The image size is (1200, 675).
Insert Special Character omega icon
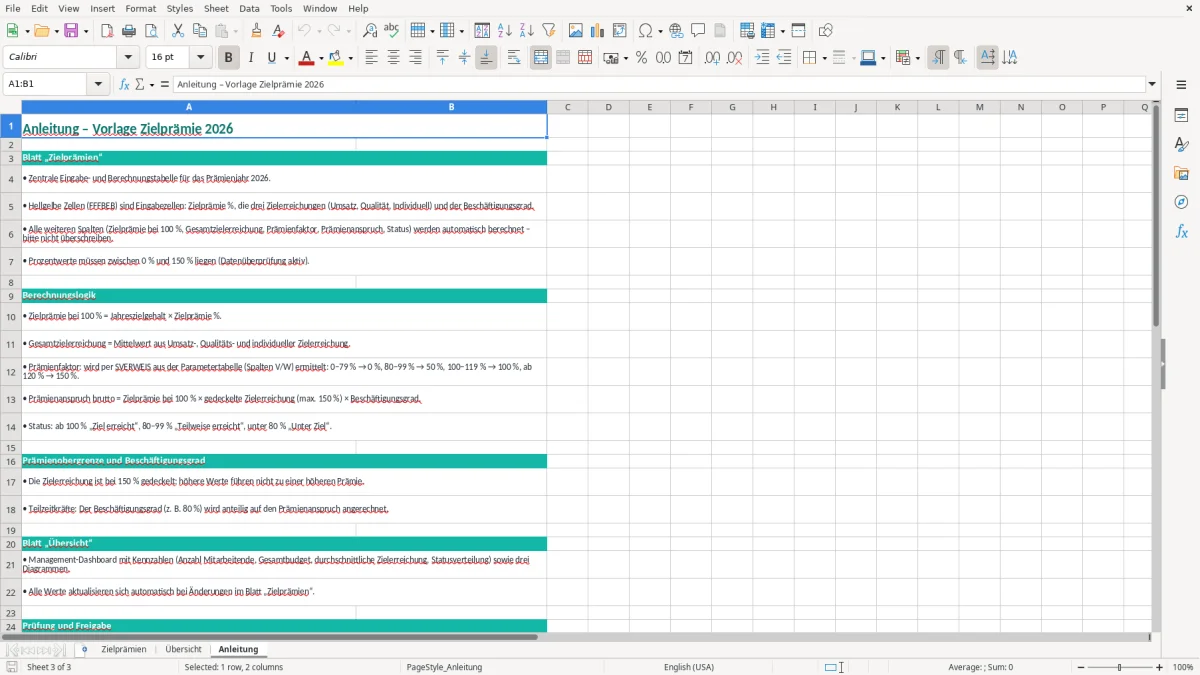645,31
